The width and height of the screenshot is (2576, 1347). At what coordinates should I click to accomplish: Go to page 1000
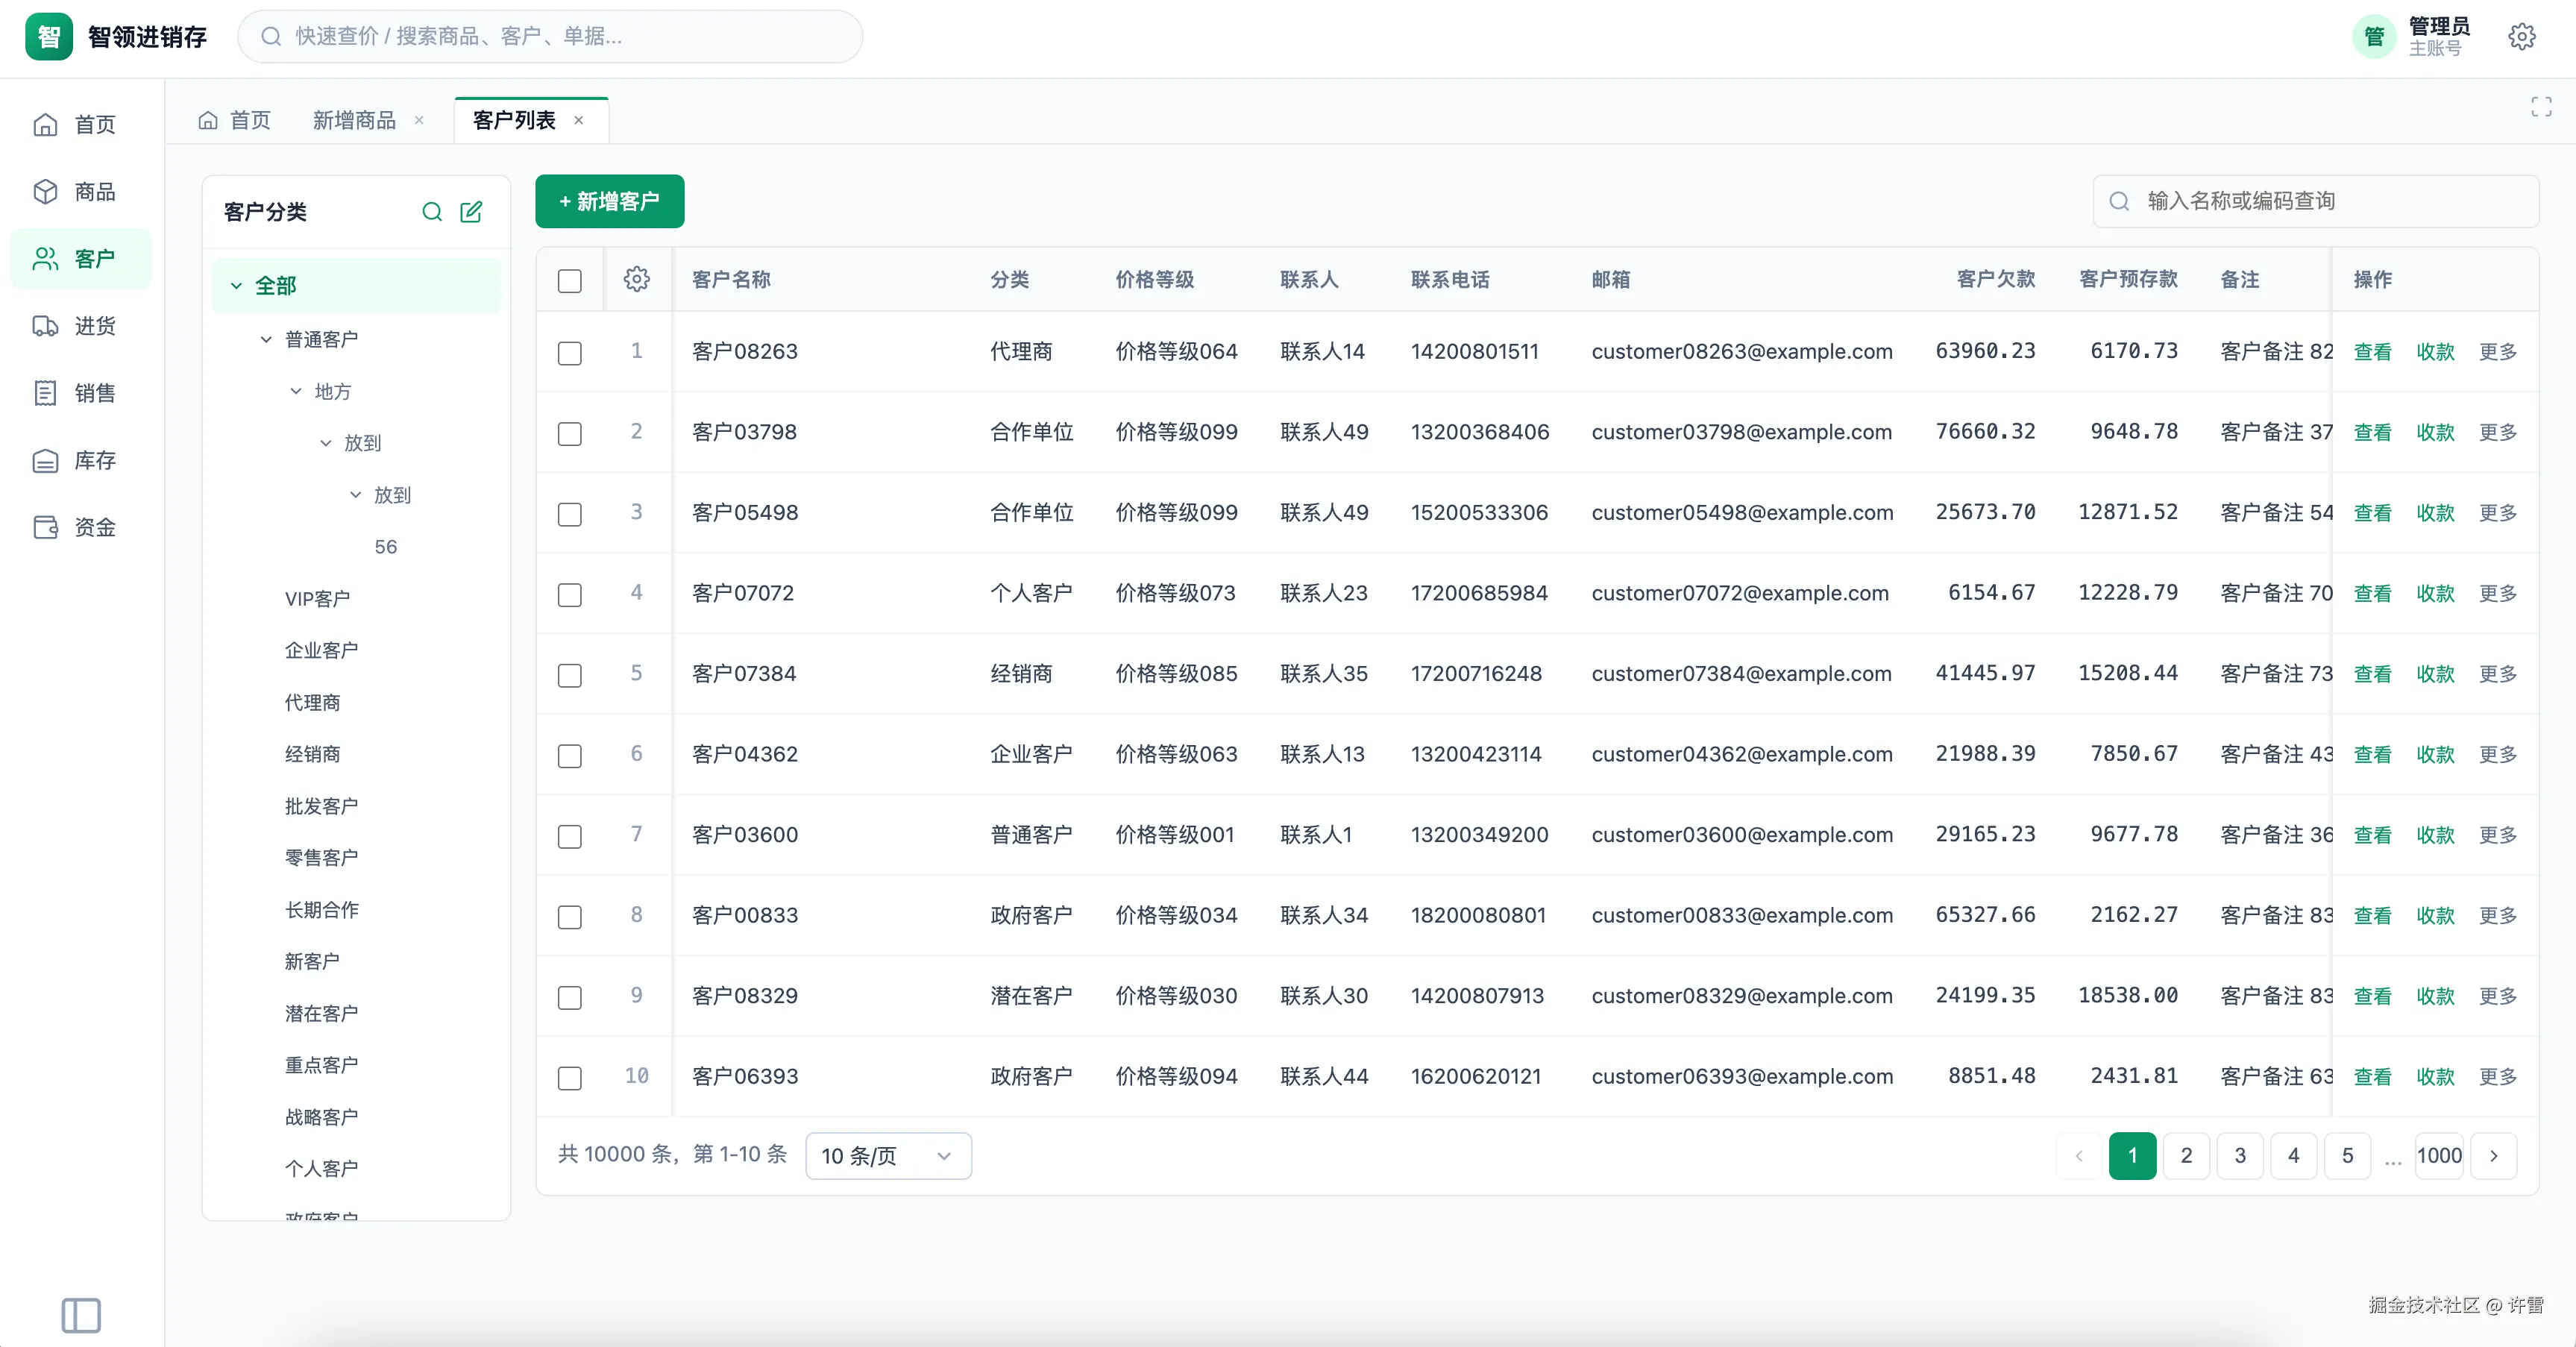tap(2439, 1156)
